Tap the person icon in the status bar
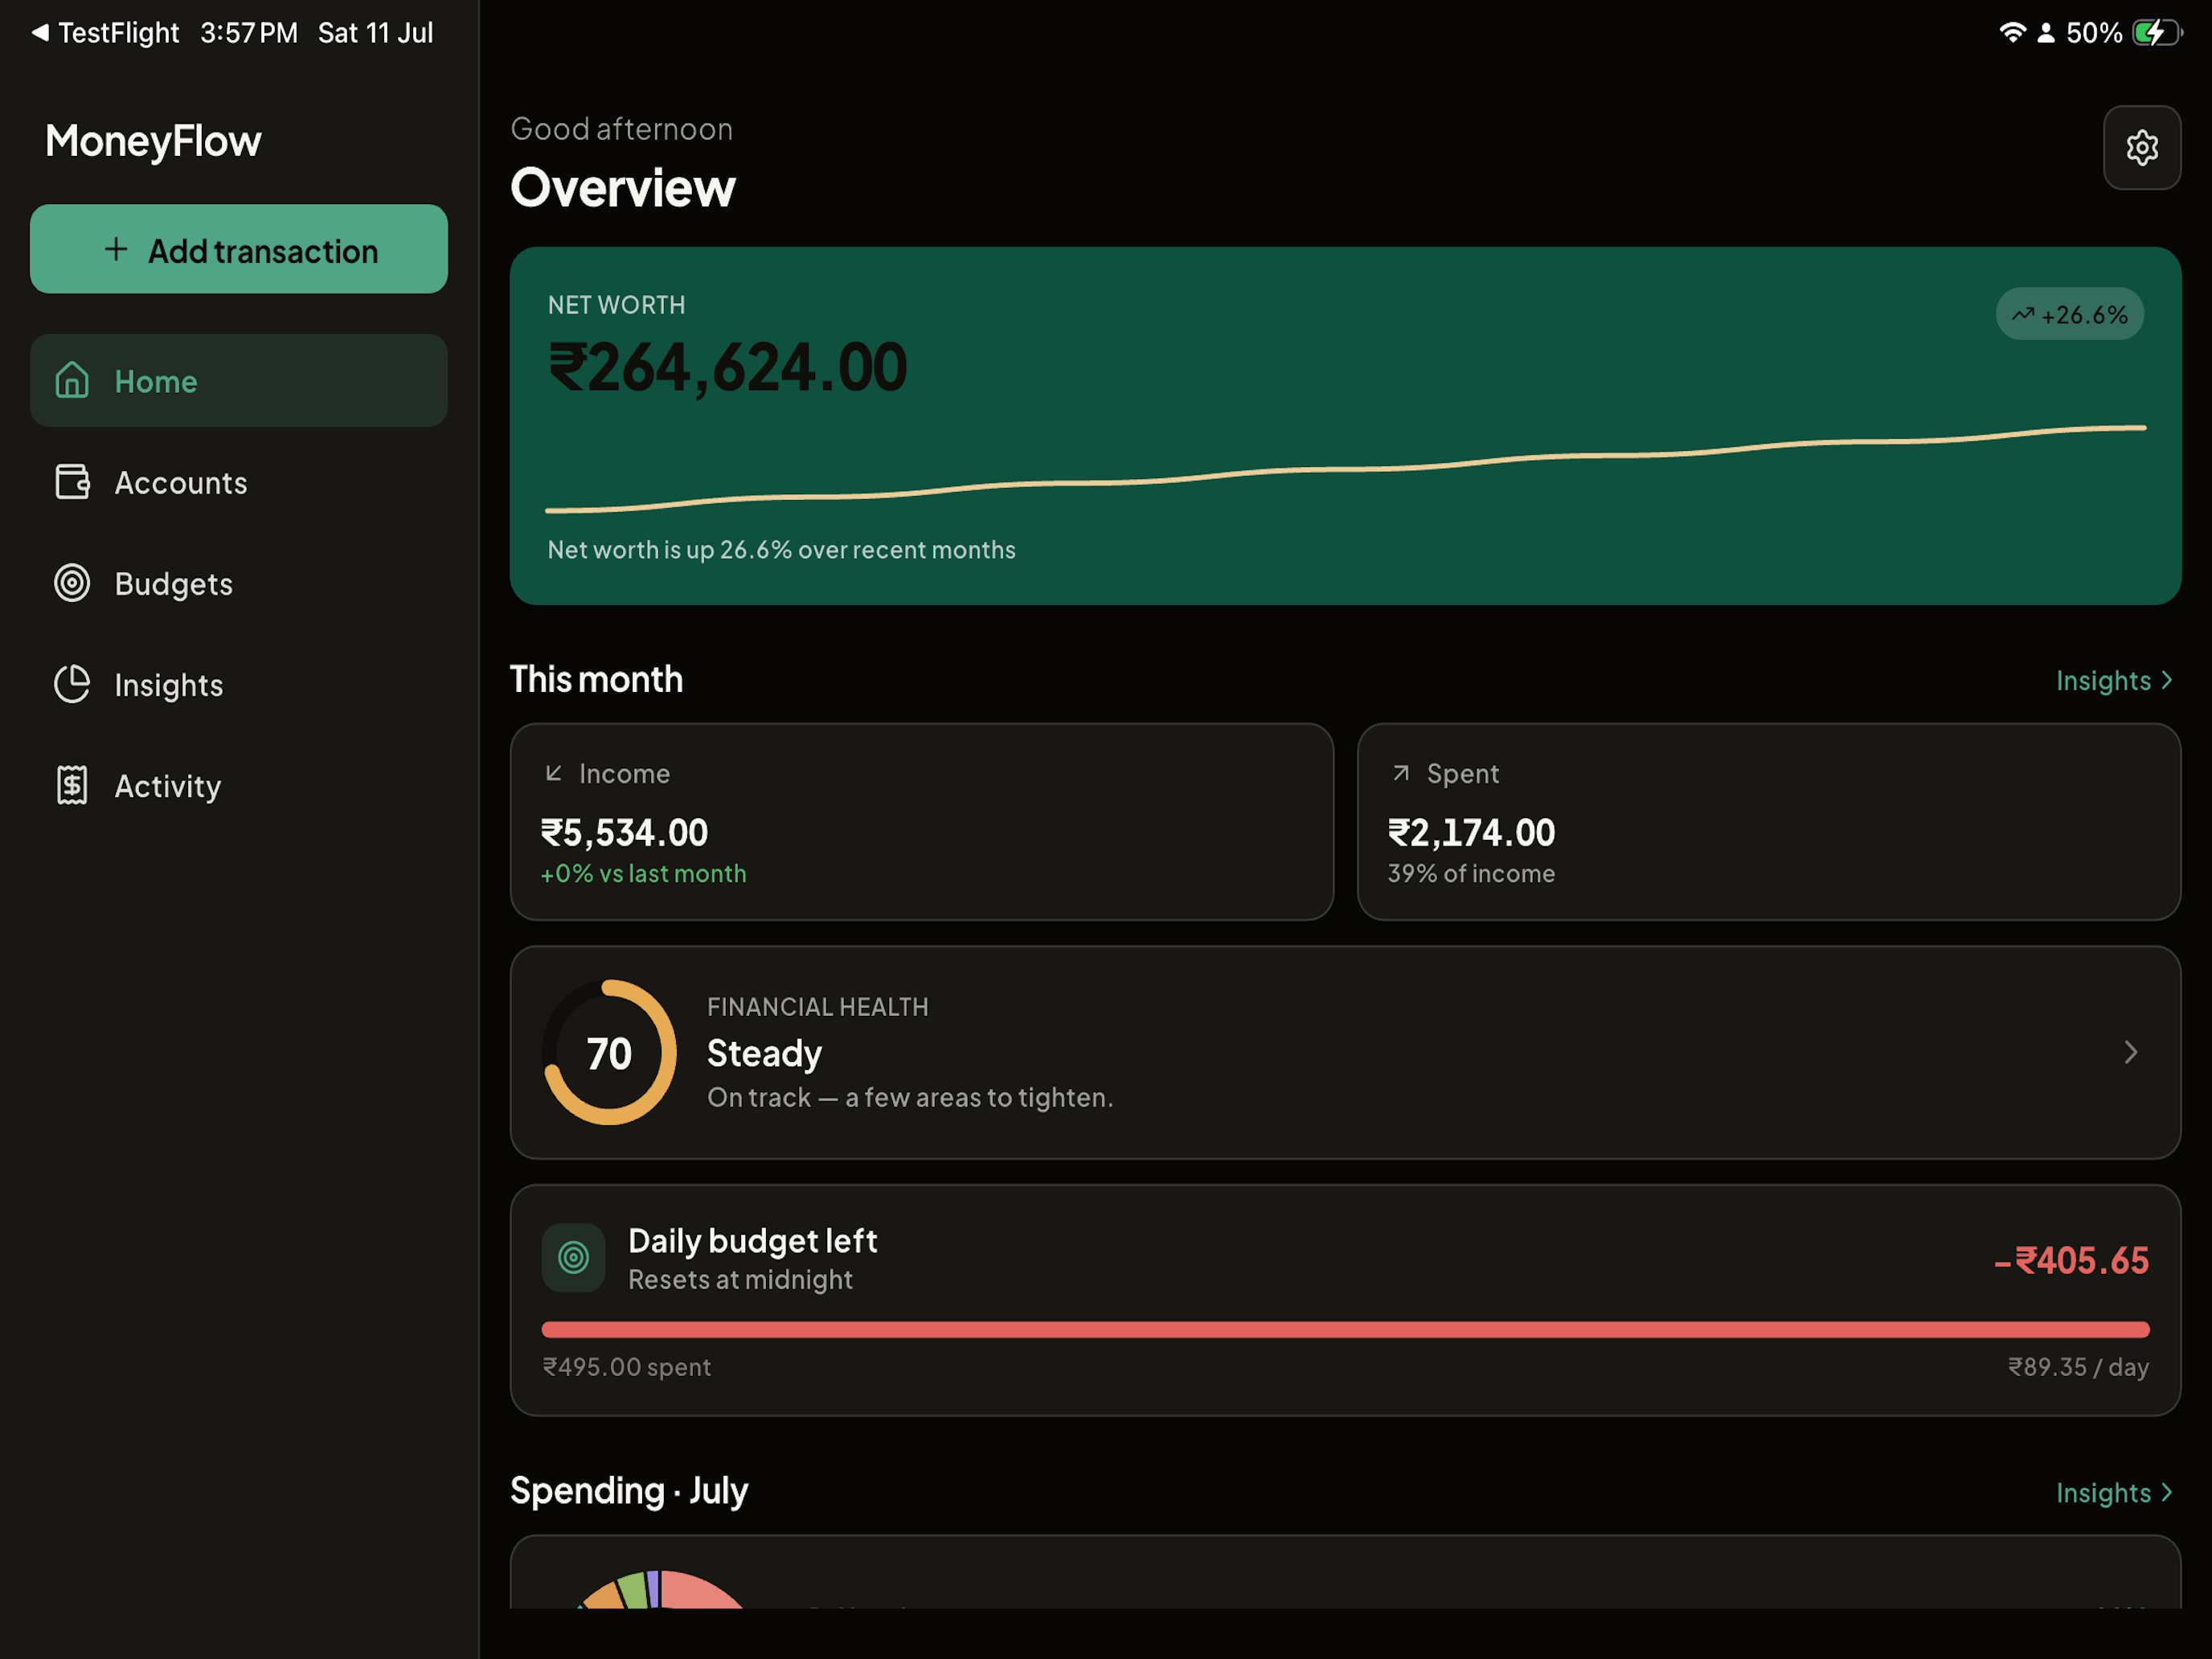Viewport: 2212px width, 1659px height. (x=2046, y=32)
